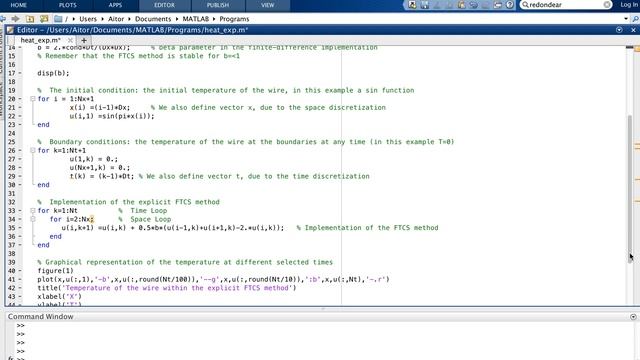640x360 pixels.
Task: Click Aitor in the folder path
Action: pyautogui.click(x=116, y=19)
